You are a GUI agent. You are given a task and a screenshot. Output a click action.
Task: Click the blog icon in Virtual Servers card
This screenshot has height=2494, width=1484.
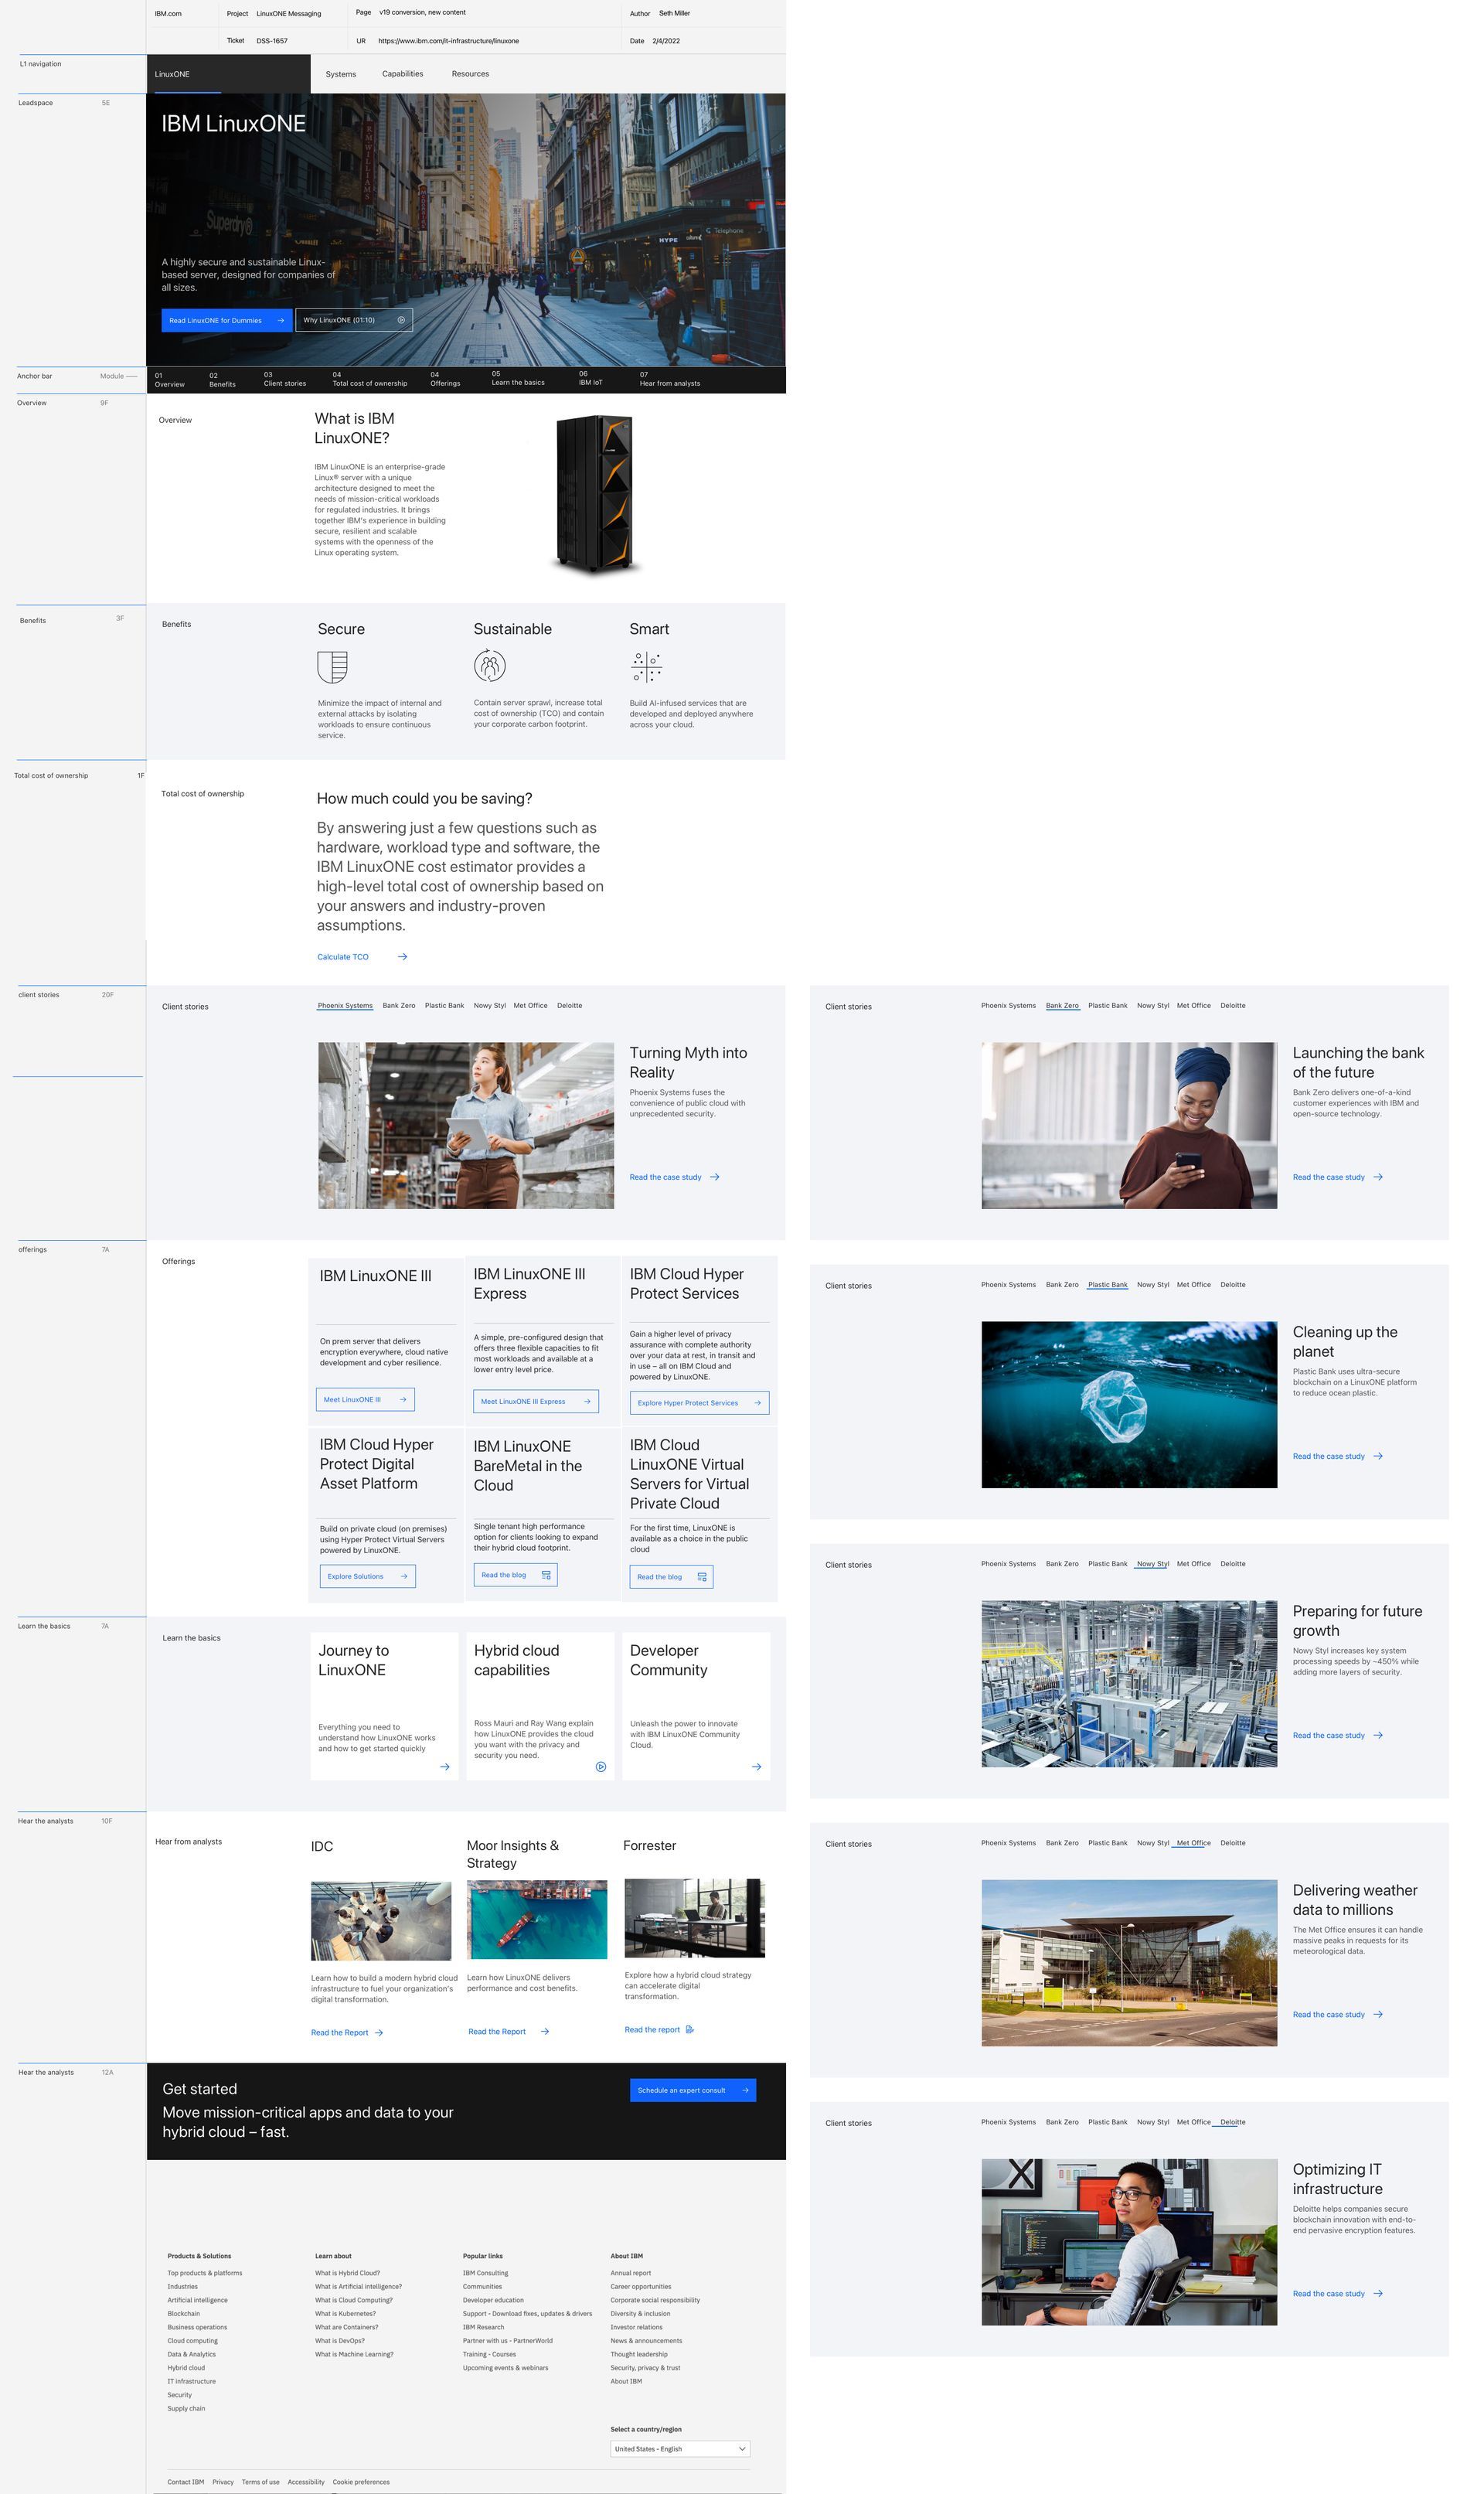(x=702, y=1577)
